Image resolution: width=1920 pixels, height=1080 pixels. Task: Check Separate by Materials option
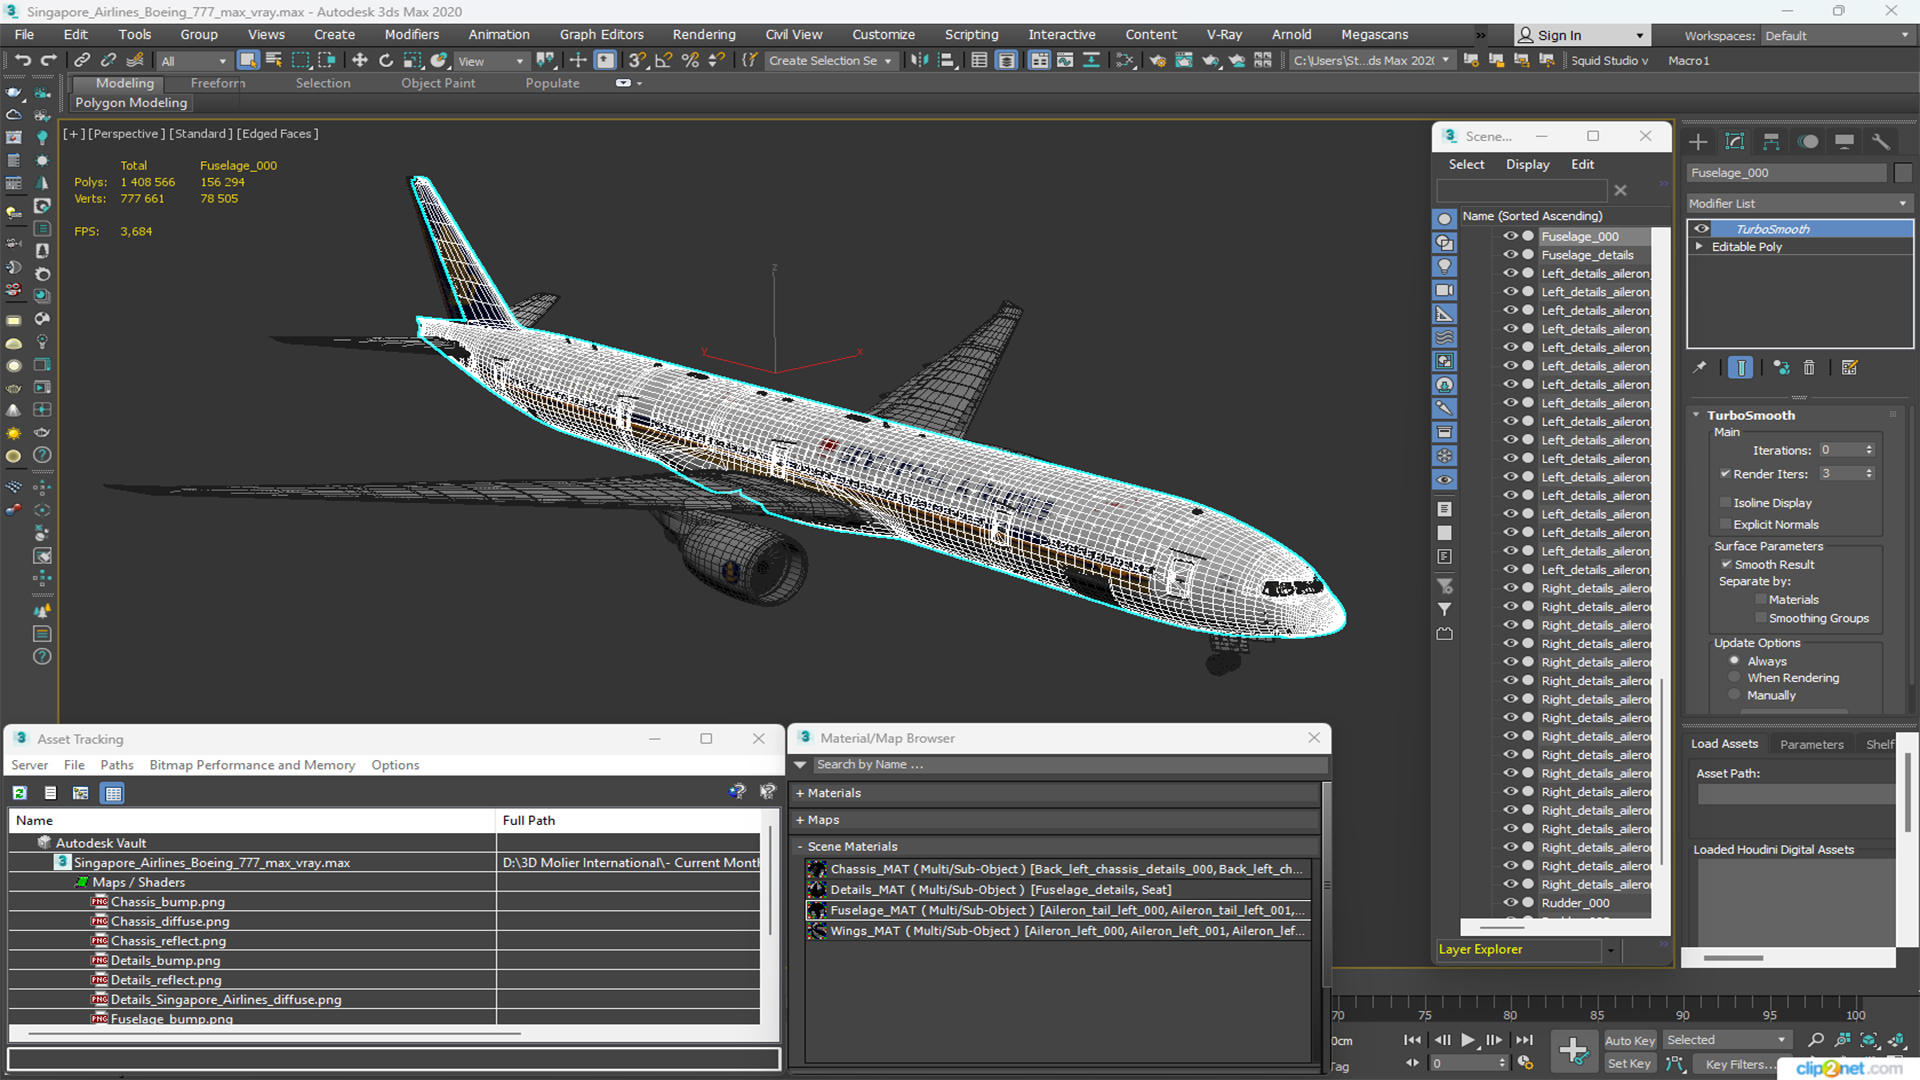(x=1761, y=600)
